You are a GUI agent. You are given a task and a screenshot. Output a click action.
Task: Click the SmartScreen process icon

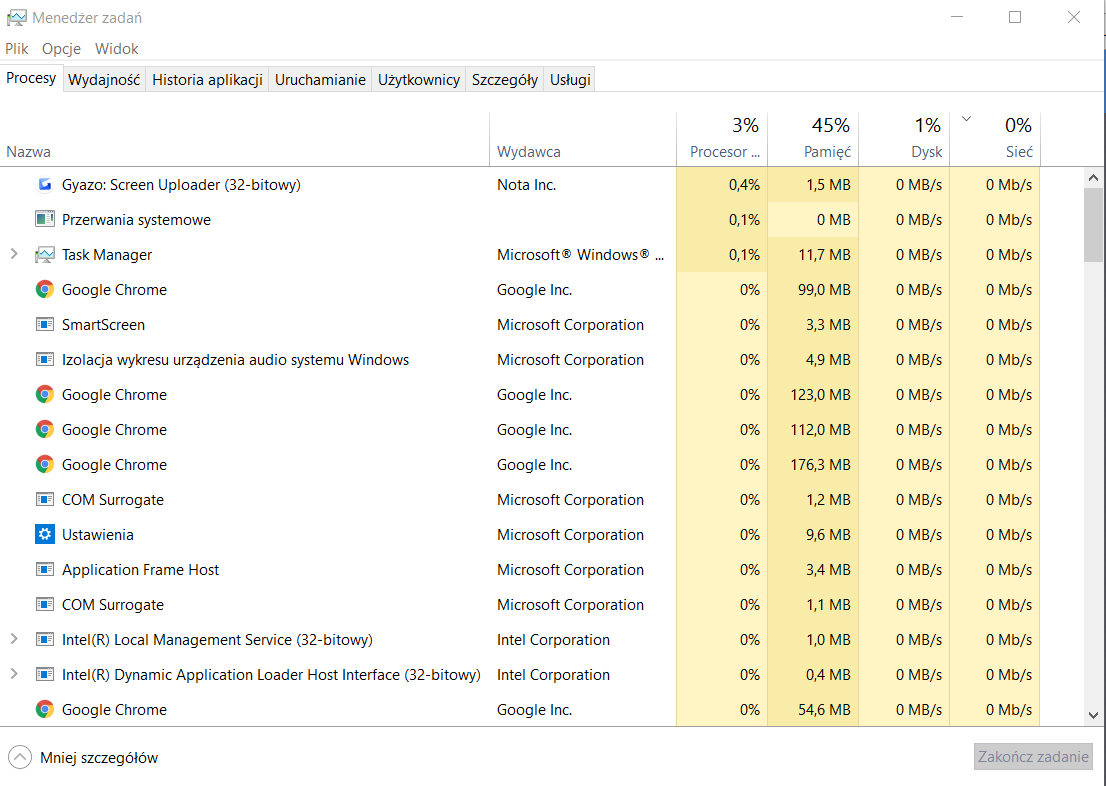click(44, 325)
